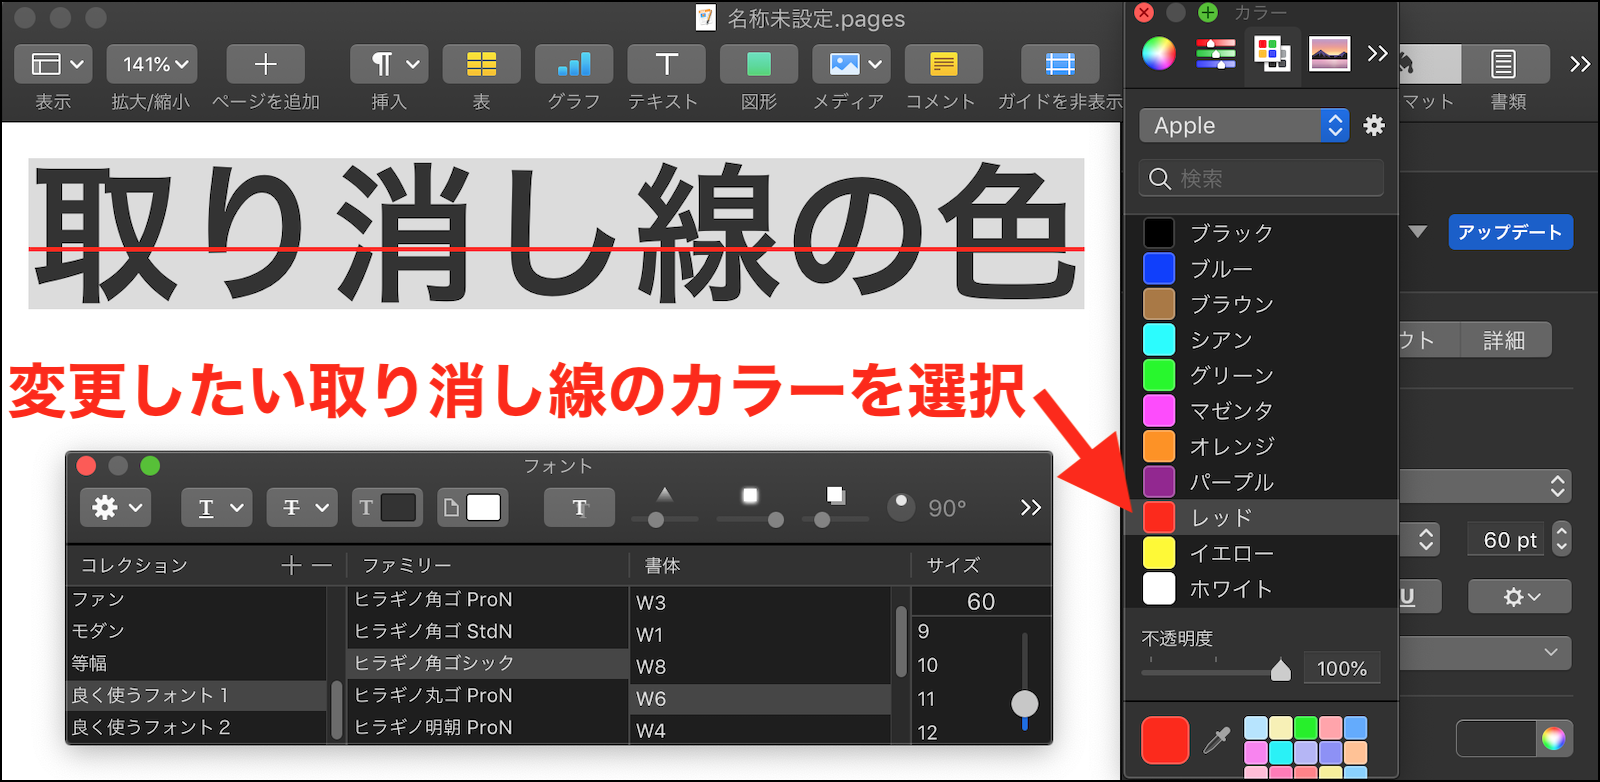The width and height of the screenshot is (1600, 782).
Task: Add a comment with コメント icon
Action: [x=942, y=65]
